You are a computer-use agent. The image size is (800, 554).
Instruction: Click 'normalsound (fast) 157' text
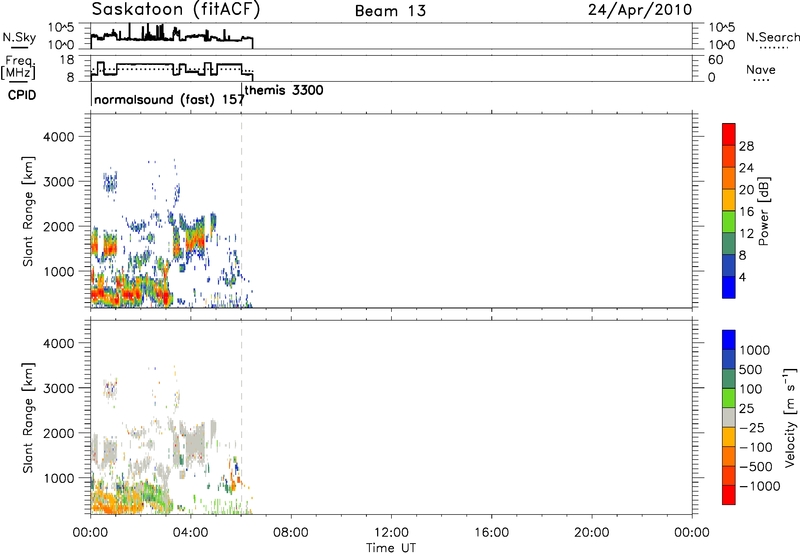(169, 99)
